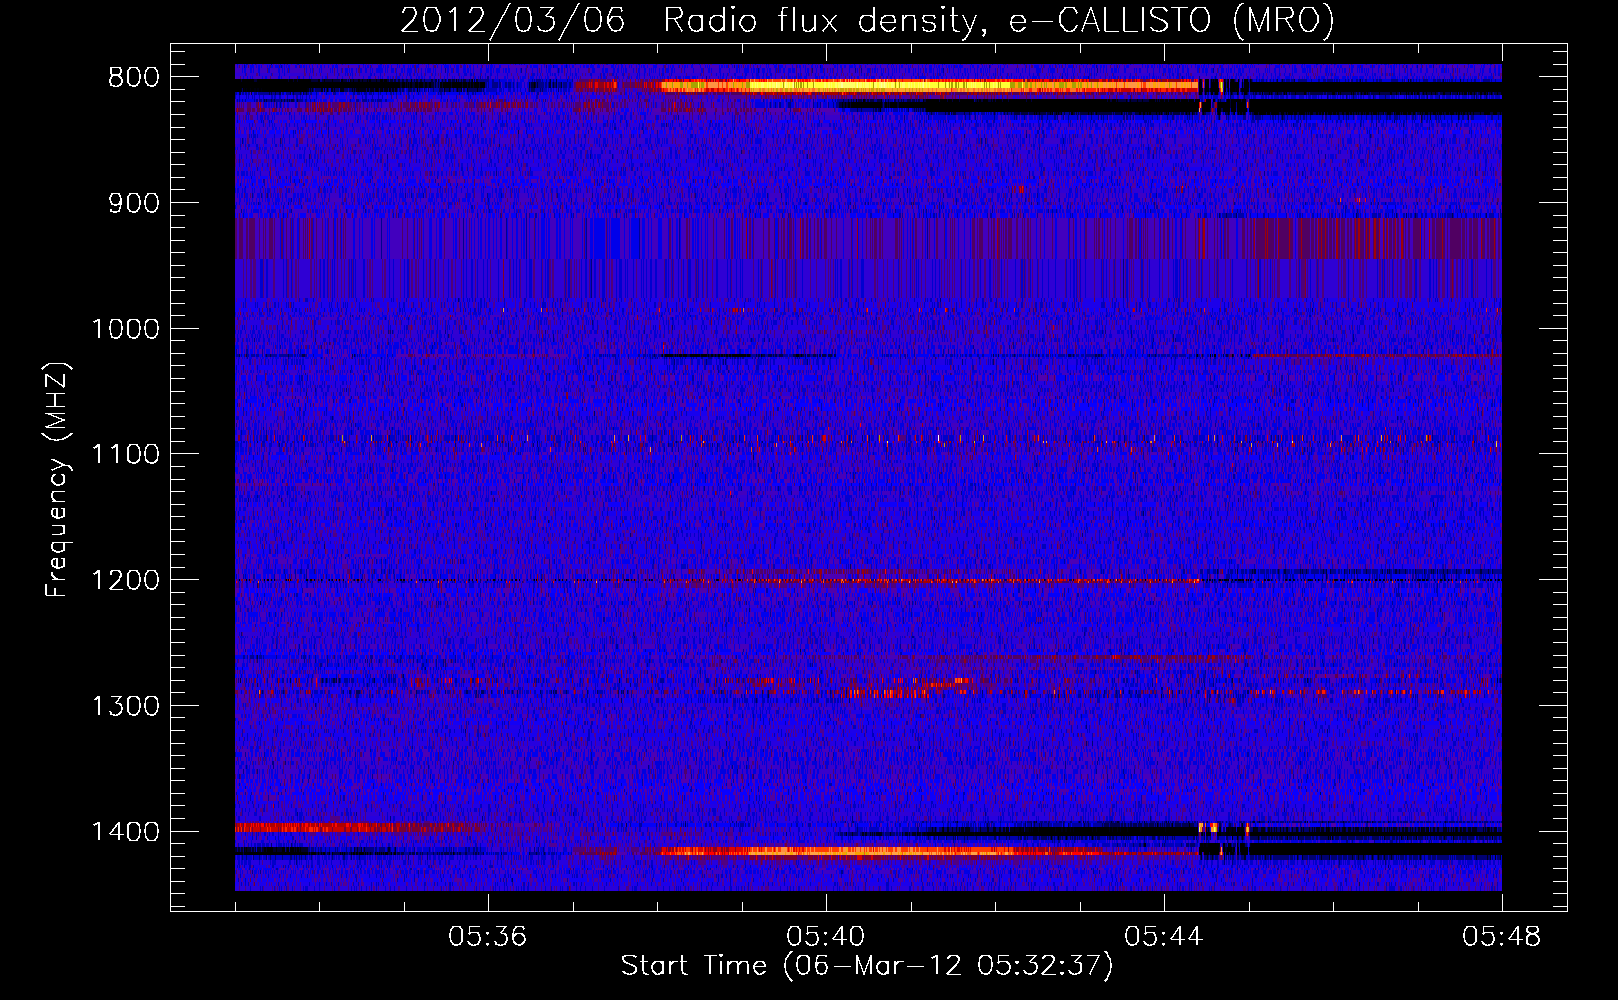This screenshot has width=1618, height=1000.
Task: Click the "1100" frequency axis label
Action: click(125, 455)
